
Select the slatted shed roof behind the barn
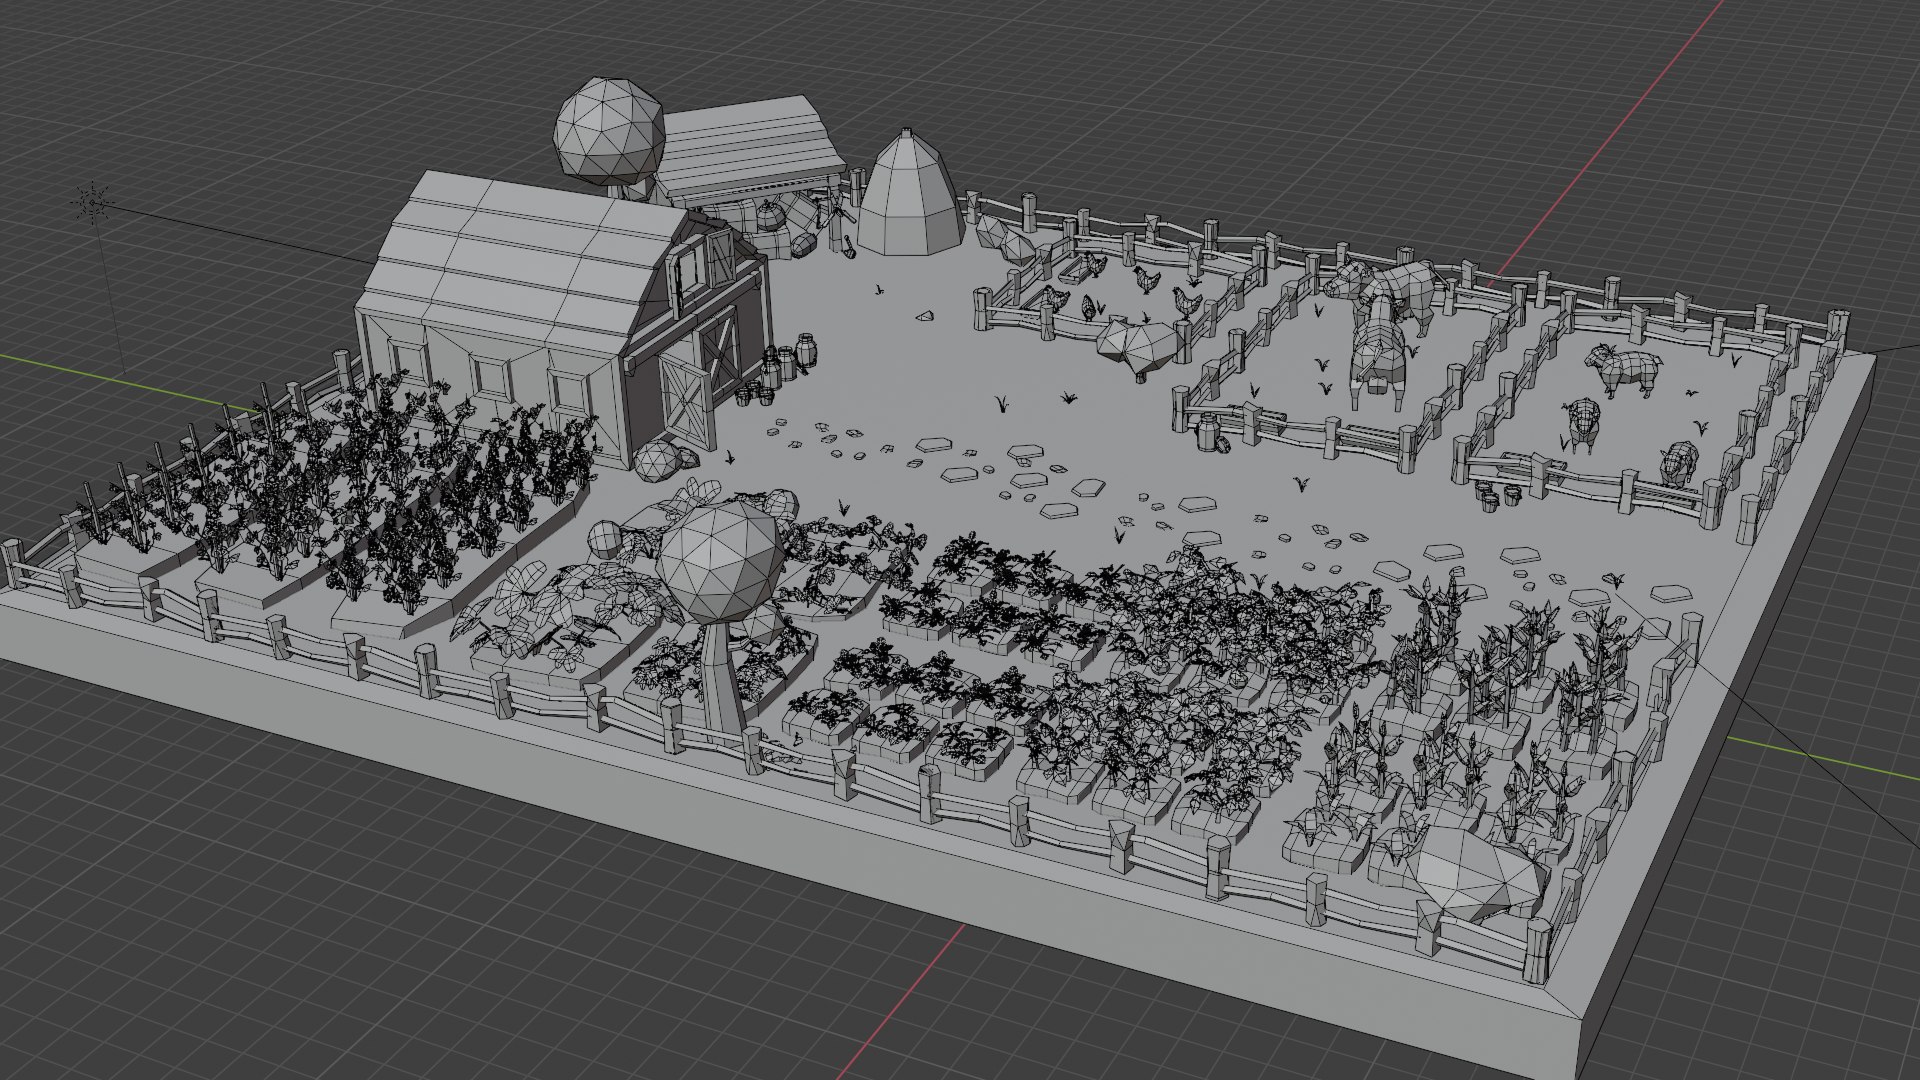click(752, 148)
